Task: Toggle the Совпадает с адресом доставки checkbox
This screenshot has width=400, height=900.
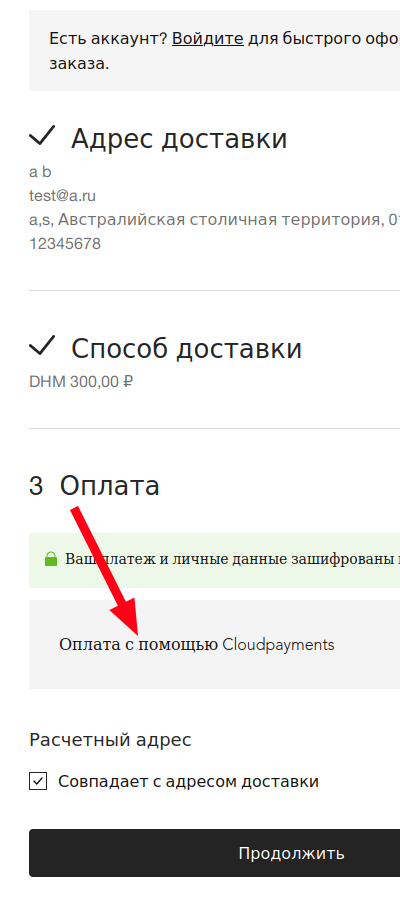Action: tap(38, 781)
